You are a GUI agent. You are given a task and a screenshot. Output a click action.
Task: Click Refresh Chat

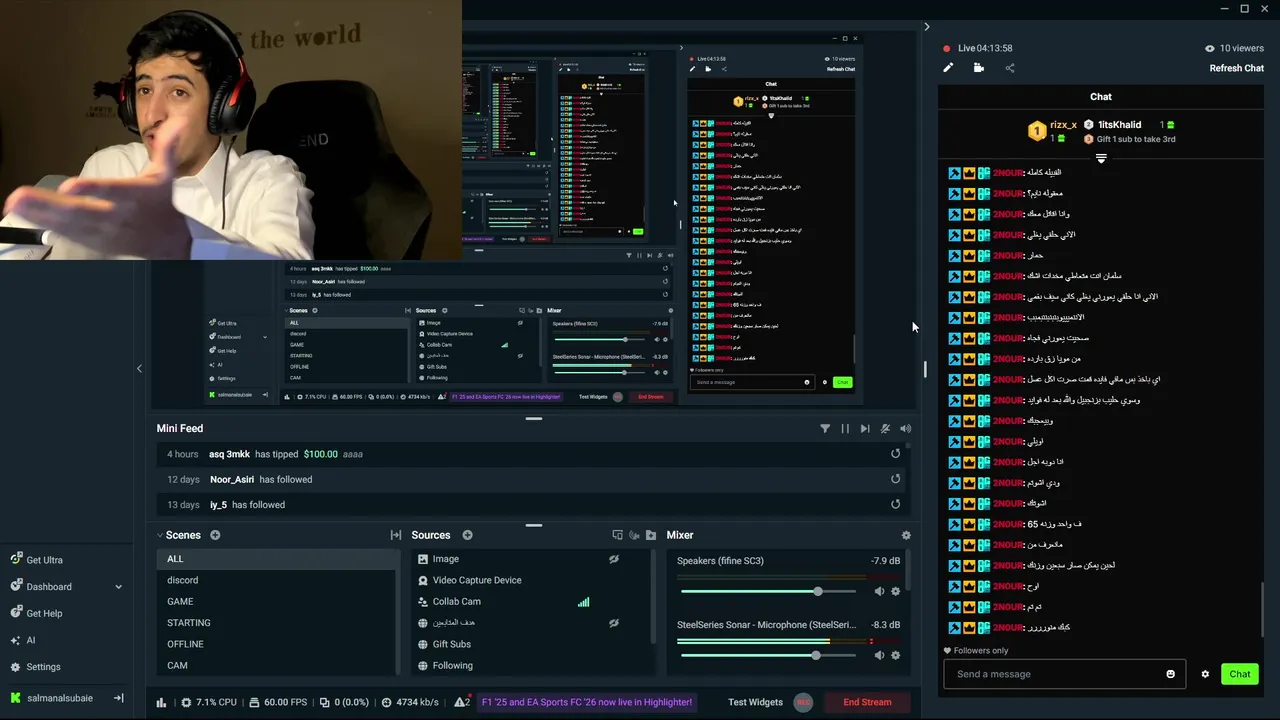pos(1236,68)
